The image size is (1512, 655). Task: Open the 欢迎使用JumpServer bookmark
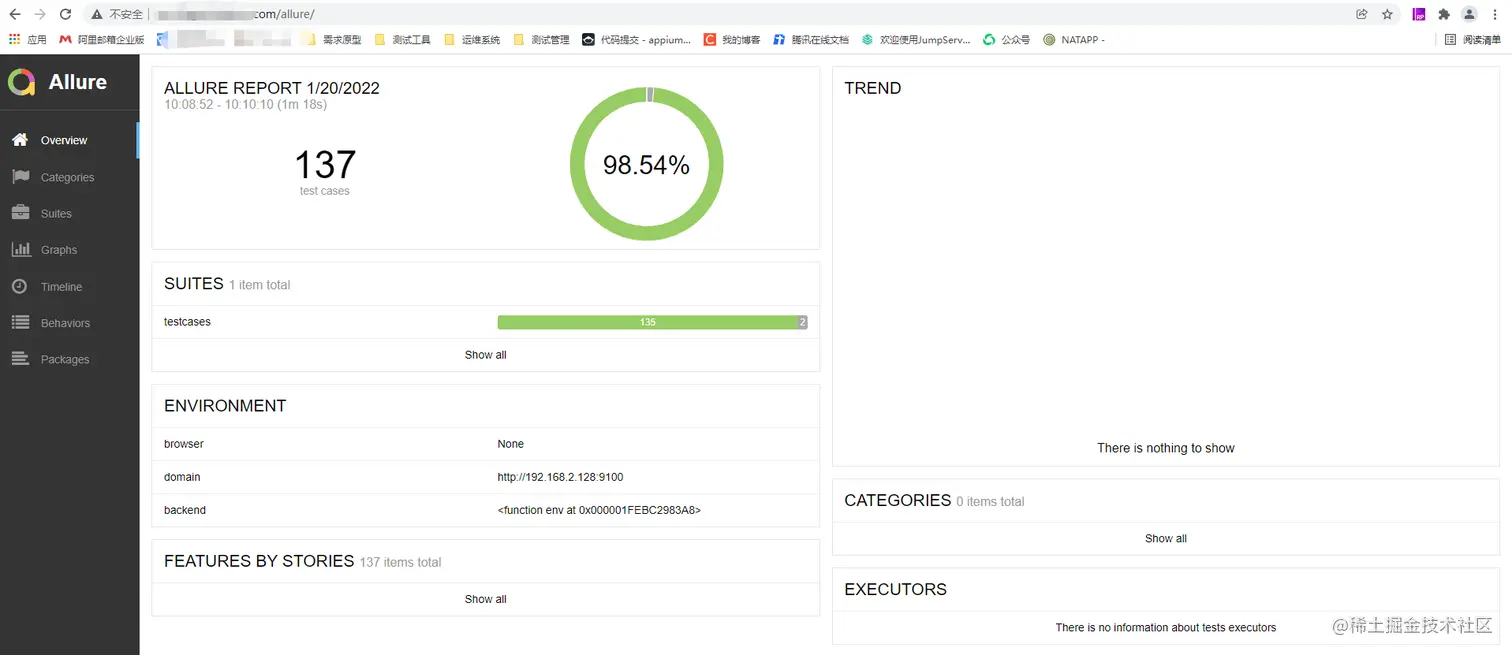(x=916, y=40)
